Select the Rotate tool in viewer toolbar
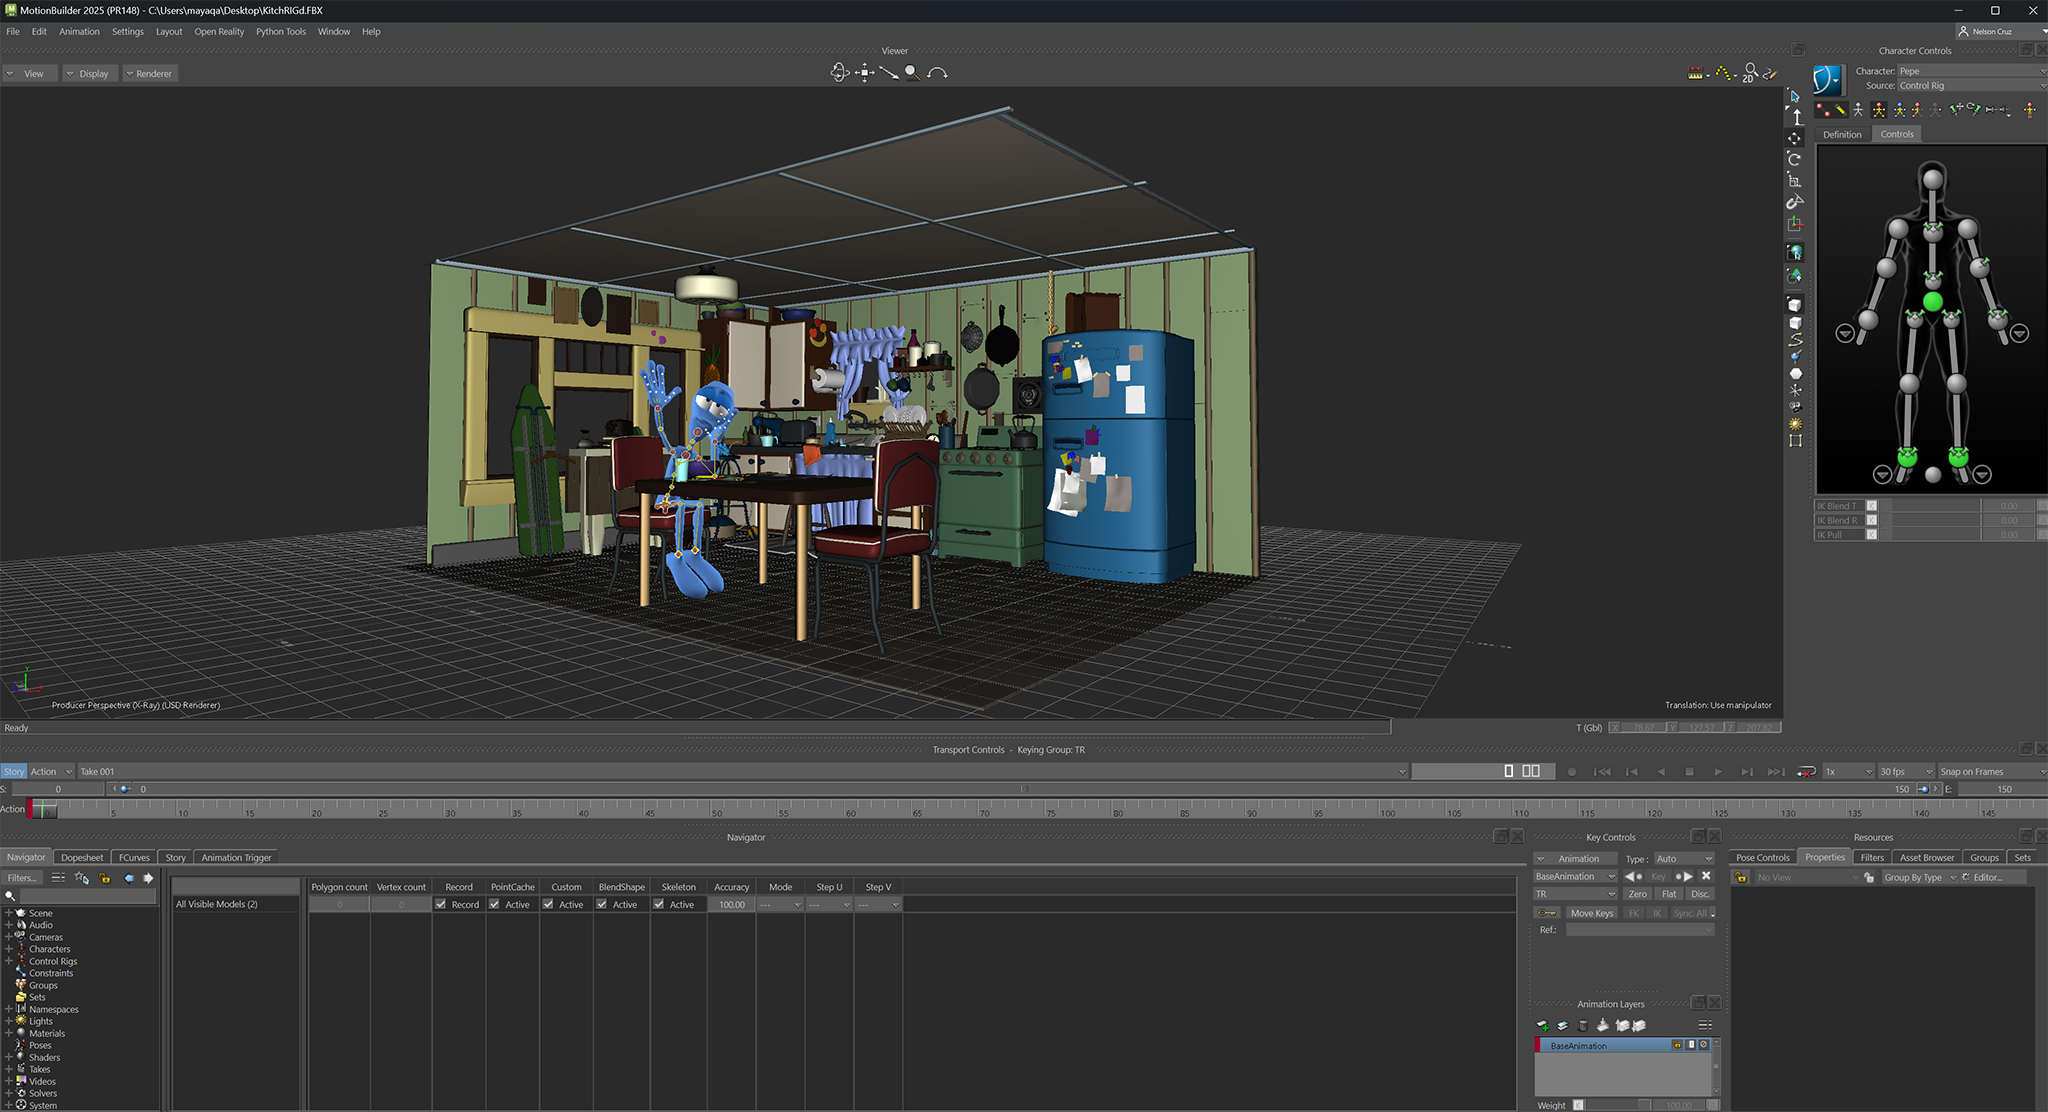Screen dimensions: 2048x1112 (x=1795, y=159)
